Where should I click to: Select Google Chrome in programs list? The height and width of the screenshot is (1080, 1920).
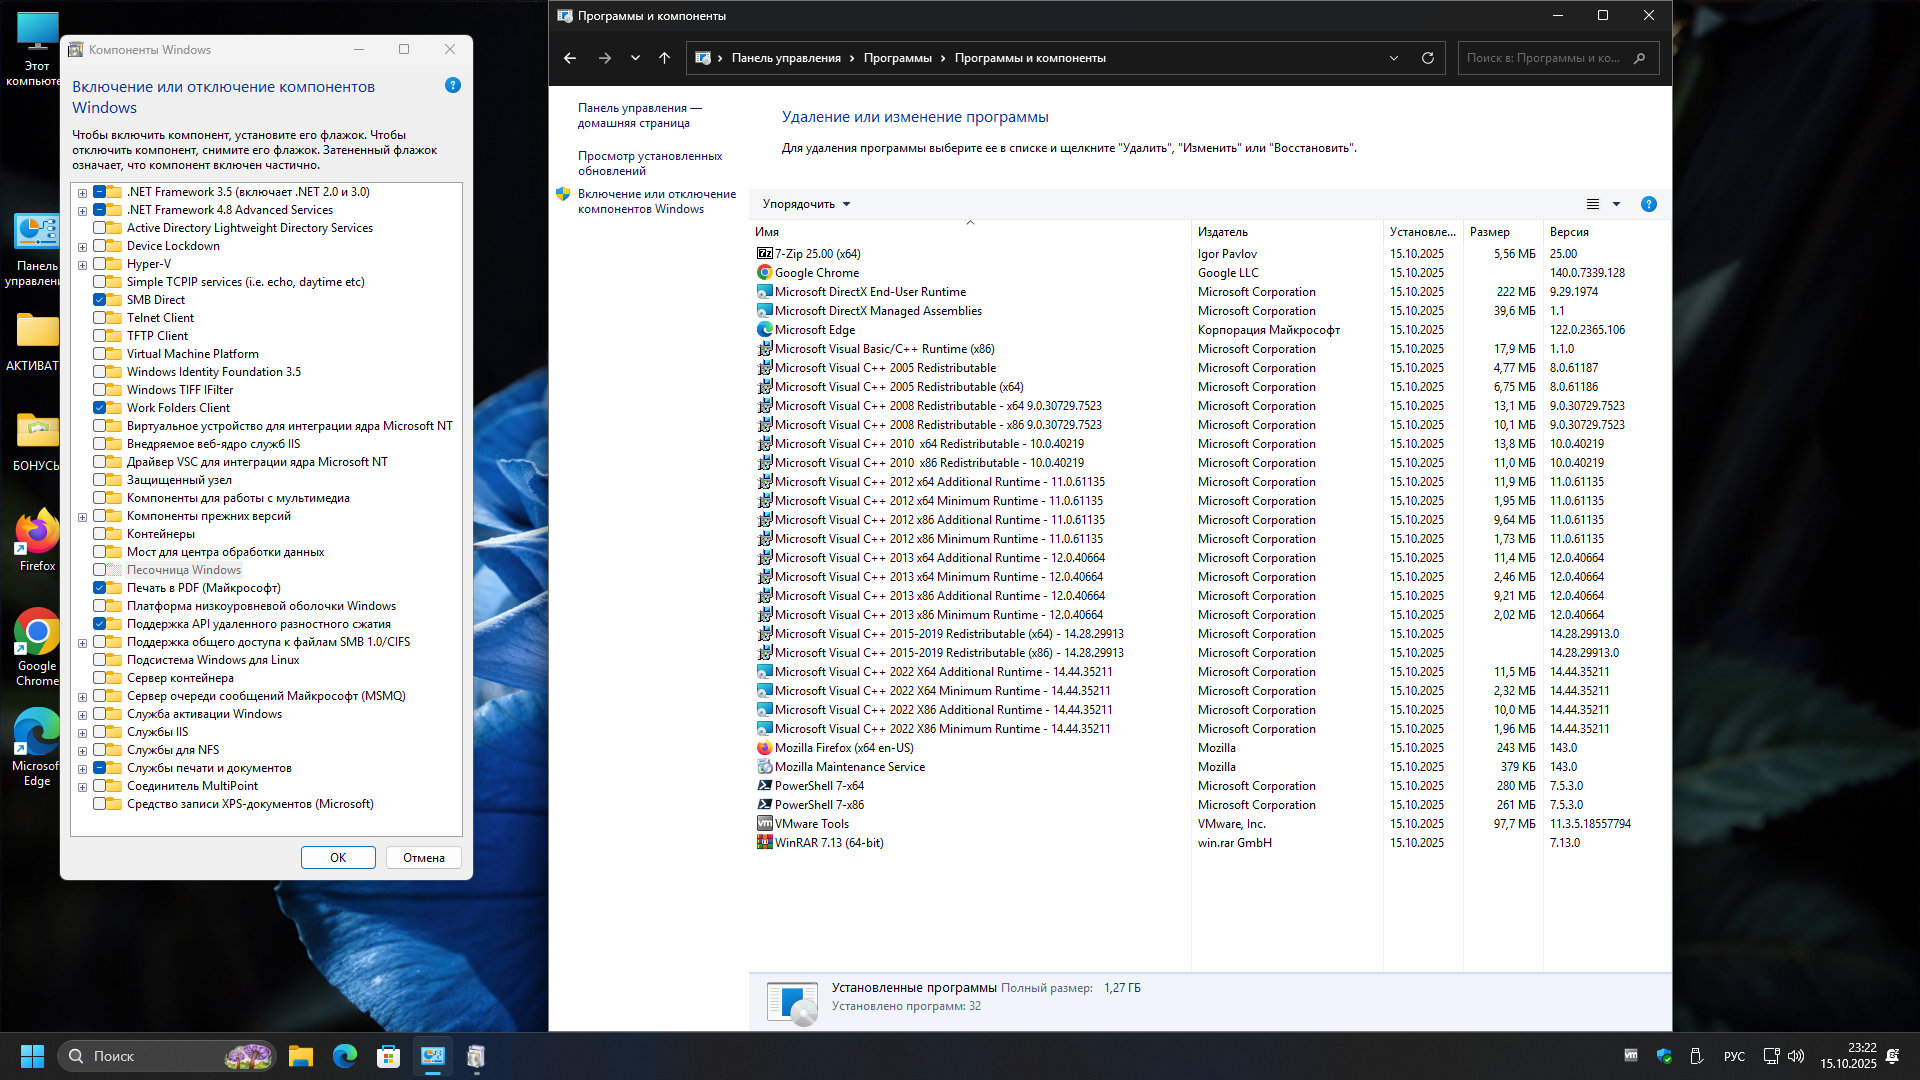click(x=816, y=273)
